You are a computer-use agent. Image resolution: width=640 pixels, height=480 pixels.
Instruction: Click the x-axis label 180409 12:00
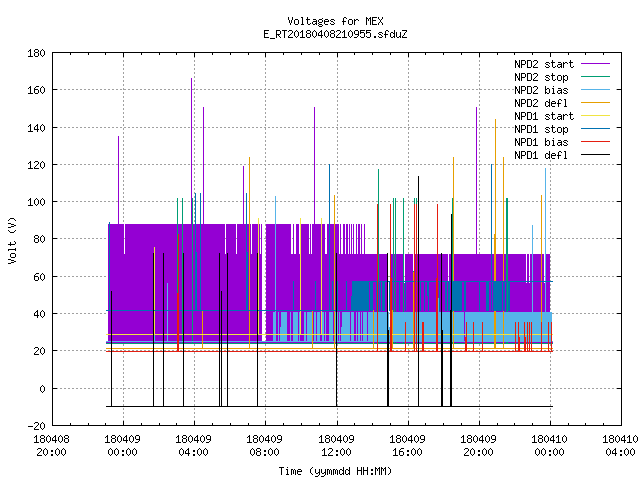pos(336,446)
